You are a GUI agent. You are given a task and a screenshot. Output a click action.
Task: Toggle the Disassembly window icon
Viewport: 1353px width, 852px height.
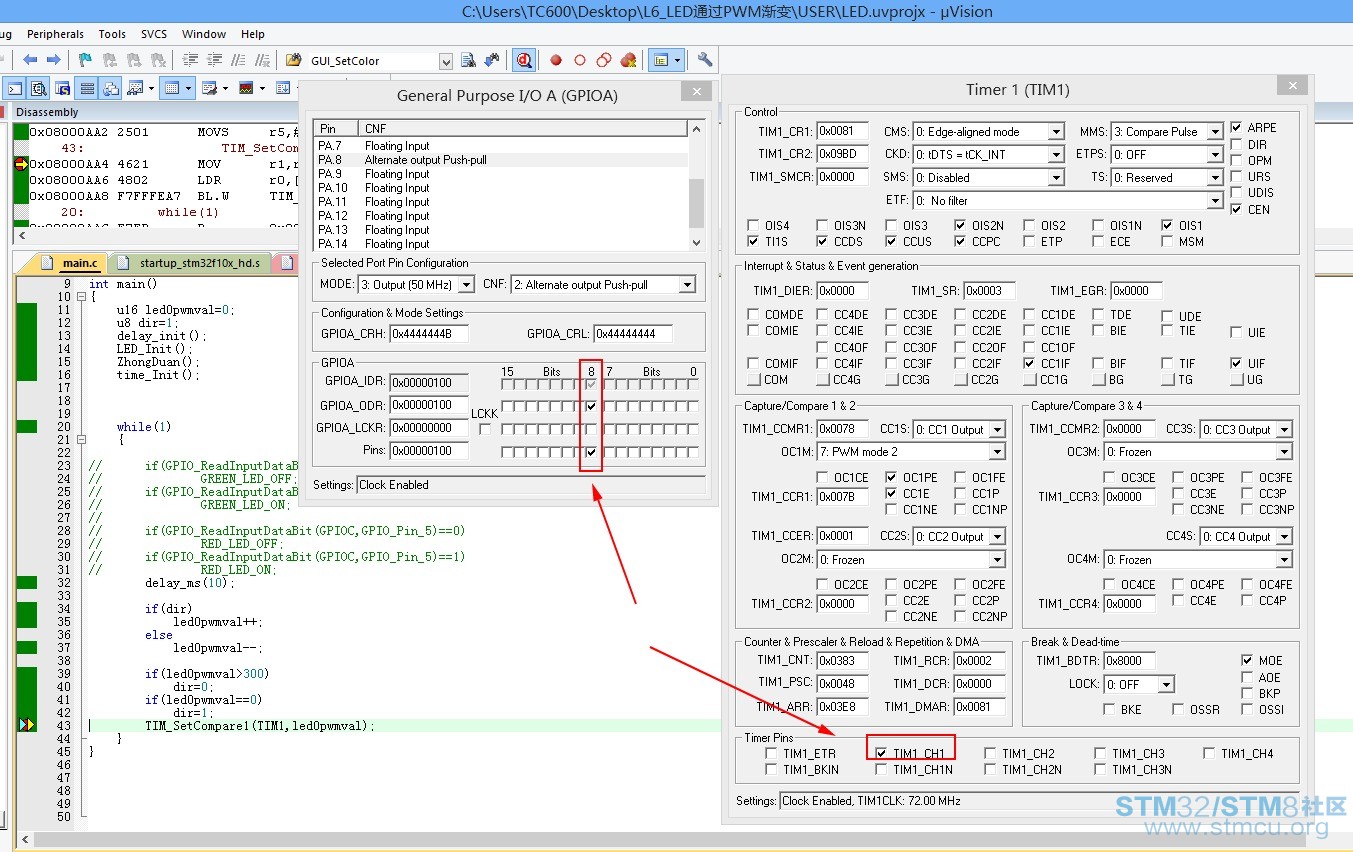[x=39, y=88]
